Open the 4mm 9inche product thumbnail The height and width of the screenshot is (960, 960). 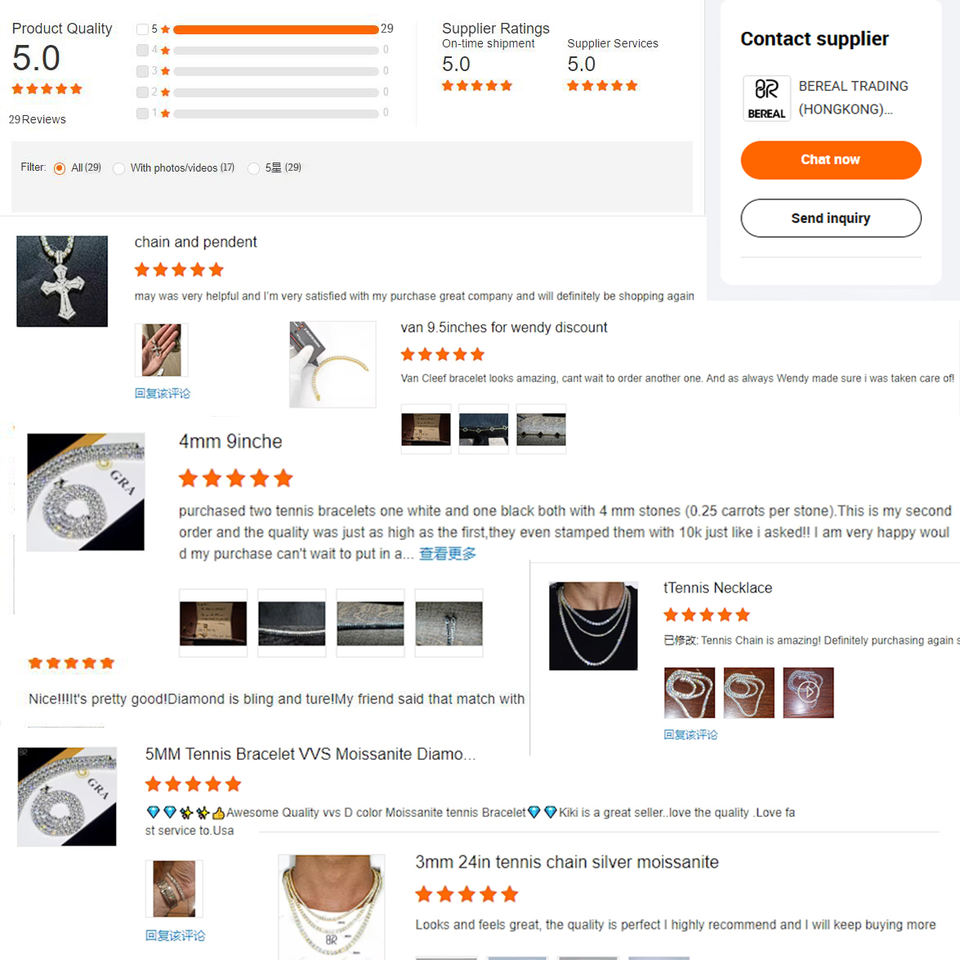click(86, 492)
